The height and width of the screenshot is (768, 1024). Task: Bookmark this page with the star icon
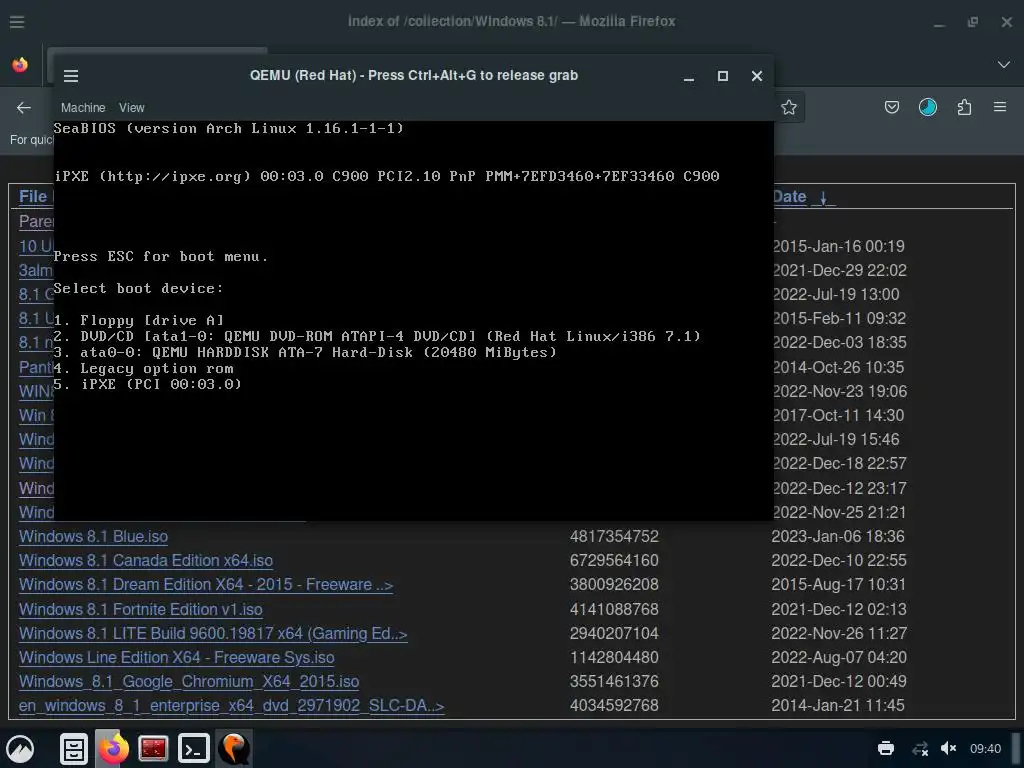point(789,107)
